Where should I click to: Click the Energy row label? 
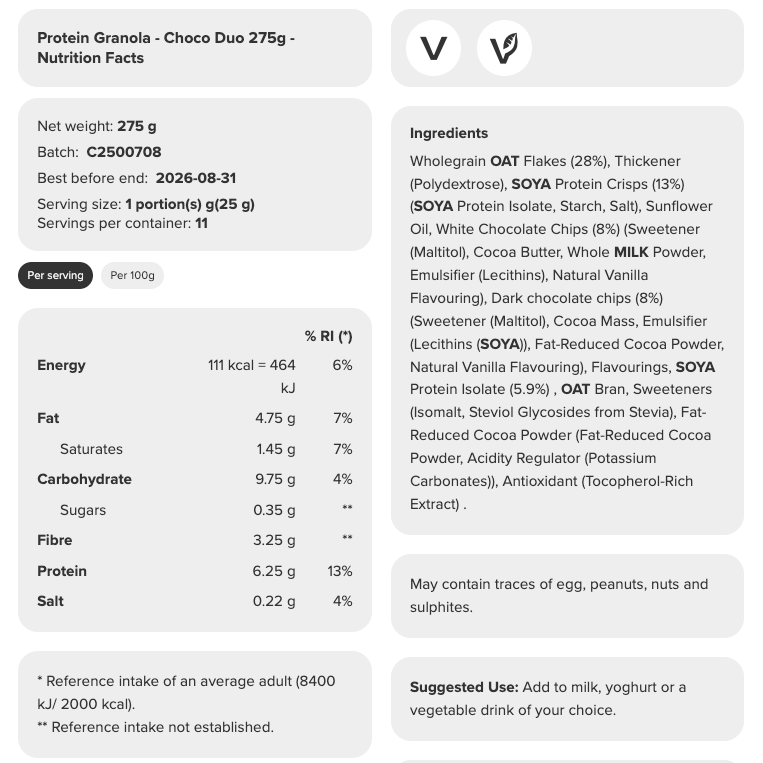pyautogui.click(x=61, y=365)
